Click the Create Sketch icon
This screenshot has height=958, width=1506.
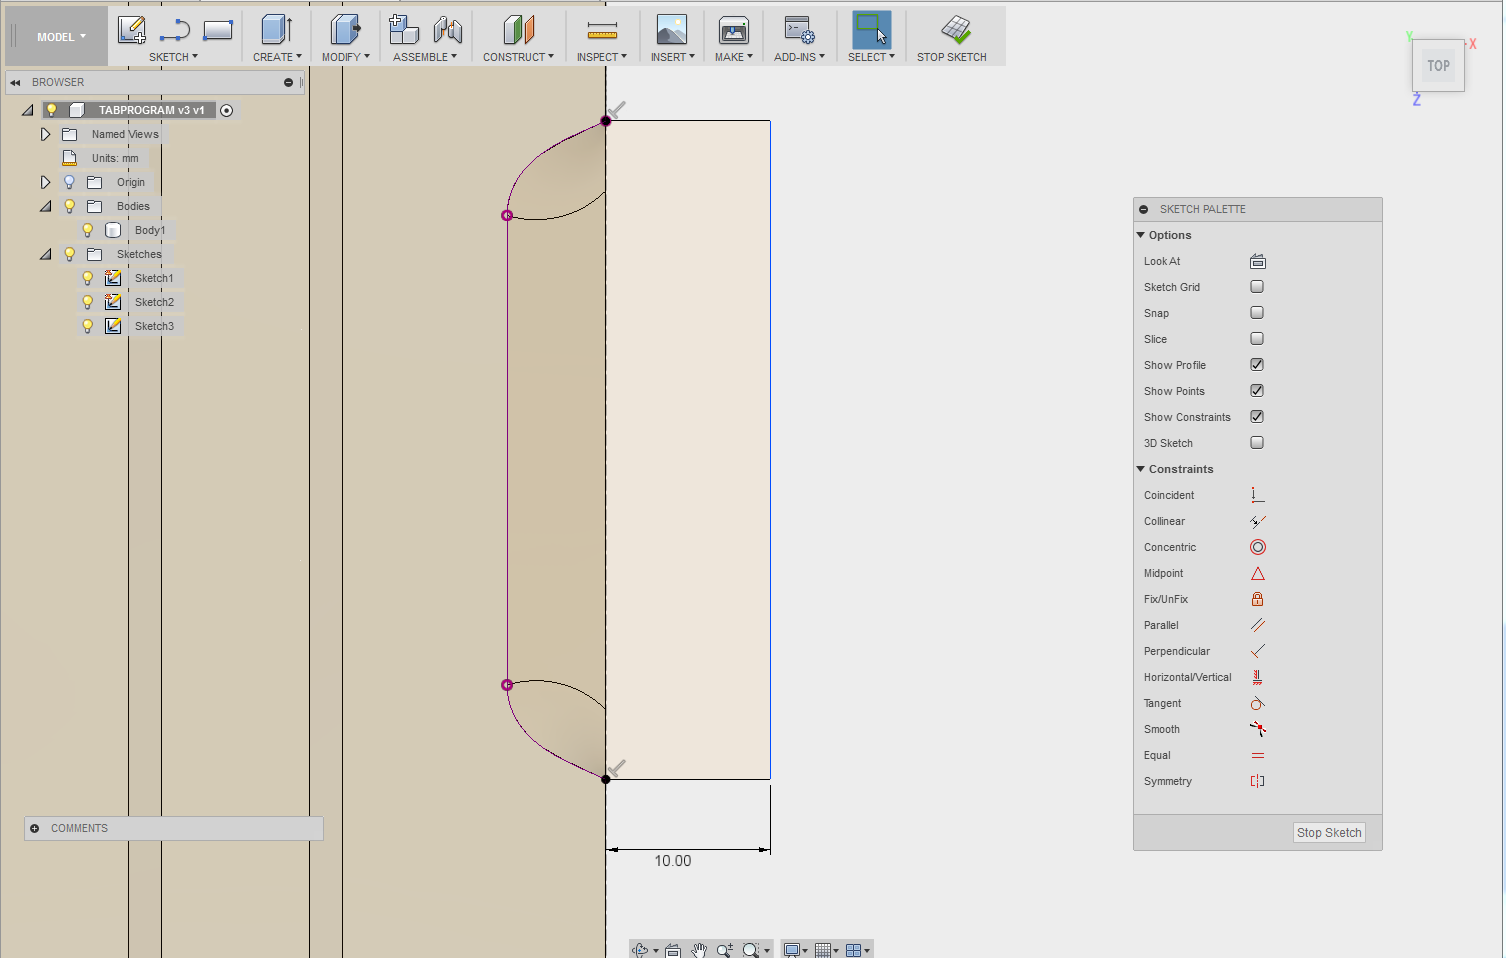pos(131,30)
